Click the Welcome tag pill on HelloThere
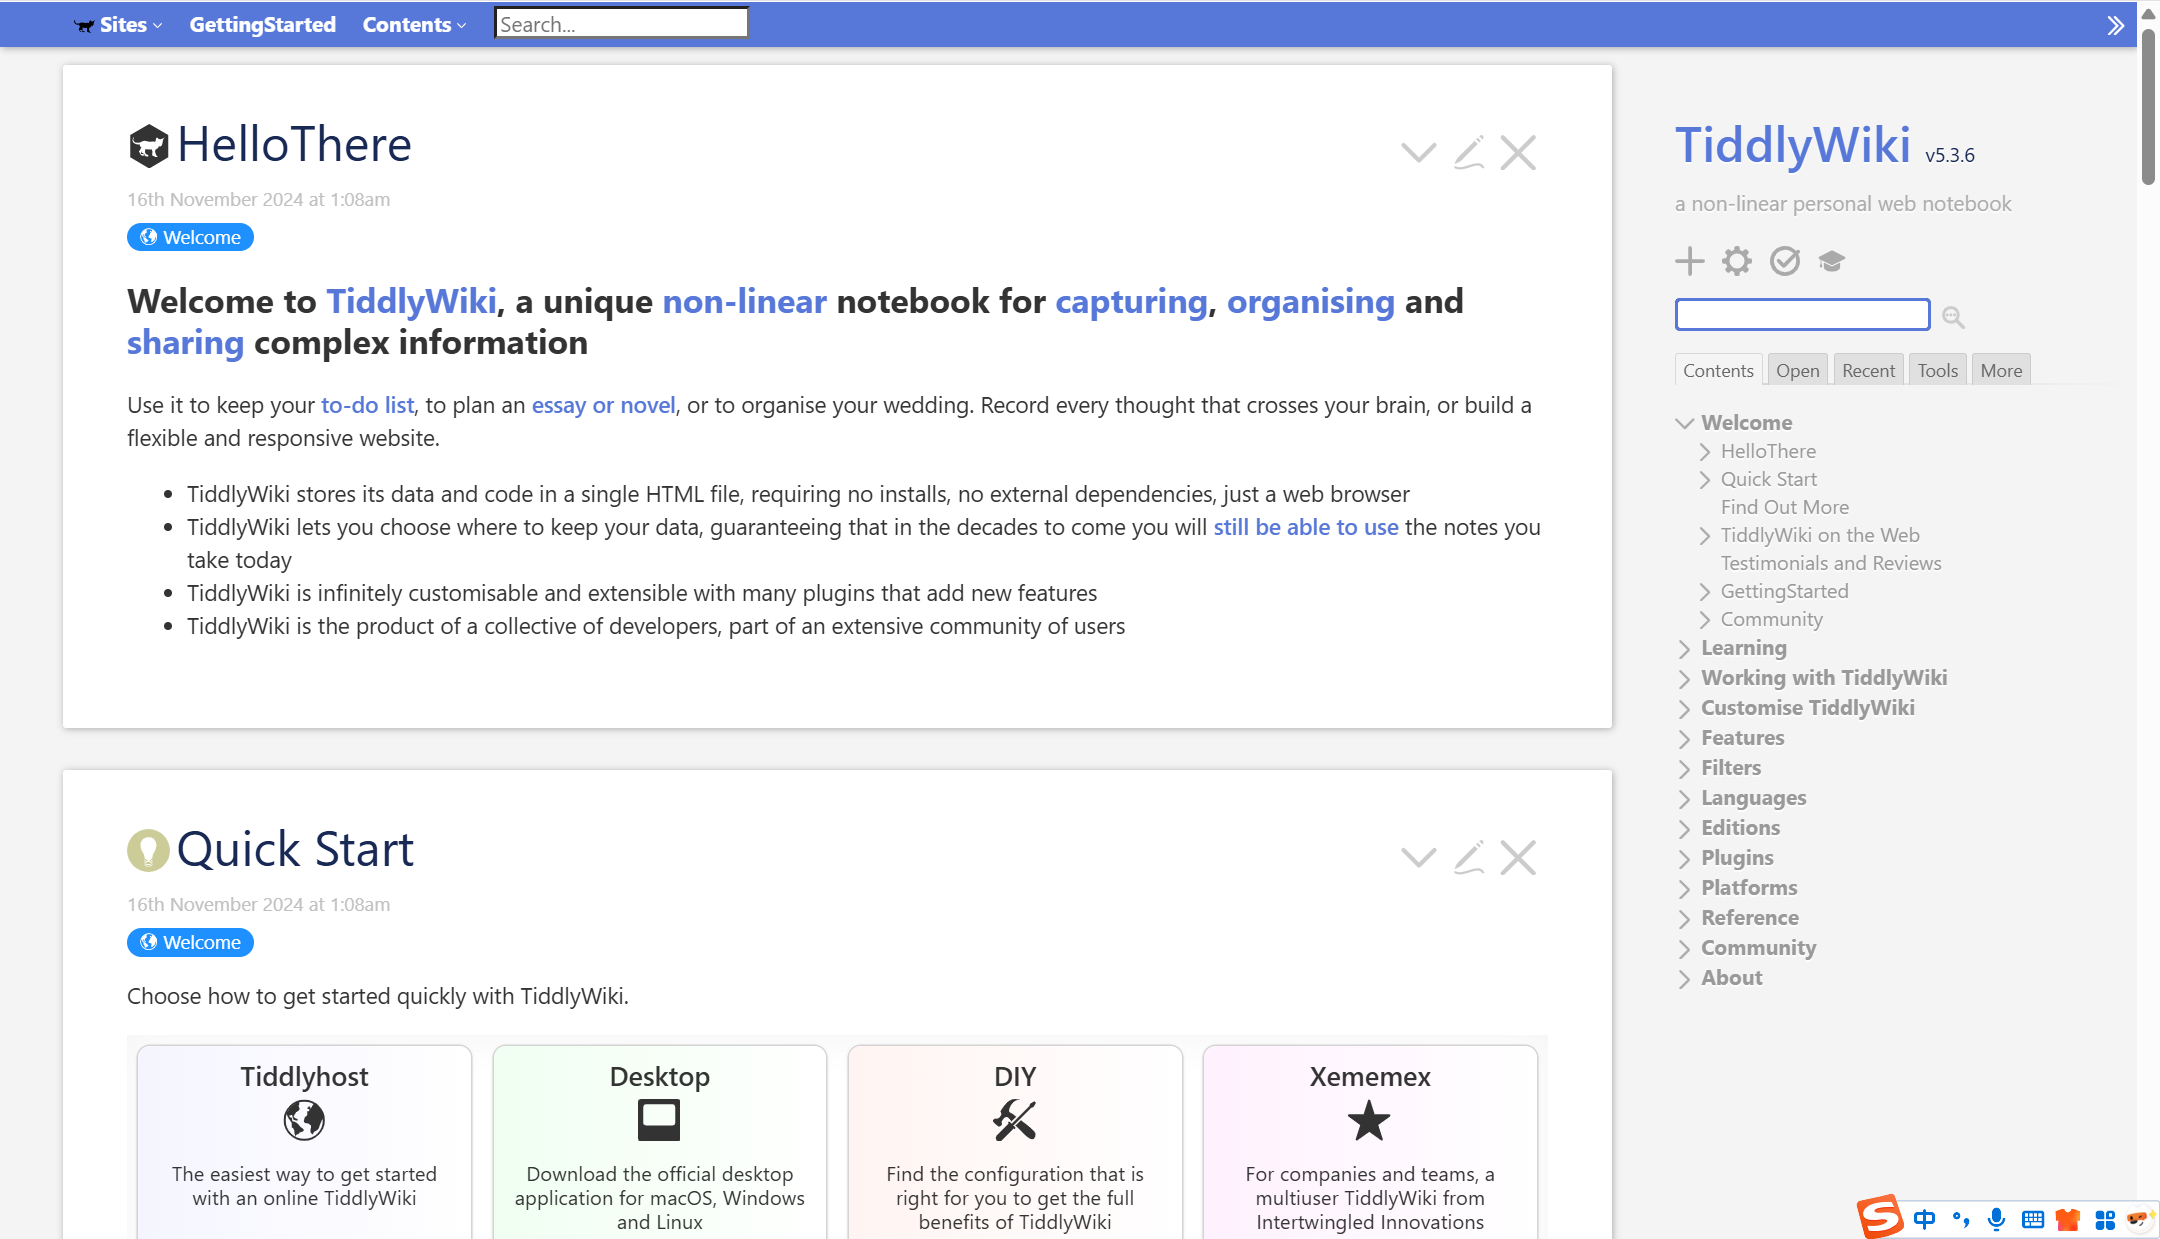The height and width of the screenshot is (1239, 2160). pos(190,237)
